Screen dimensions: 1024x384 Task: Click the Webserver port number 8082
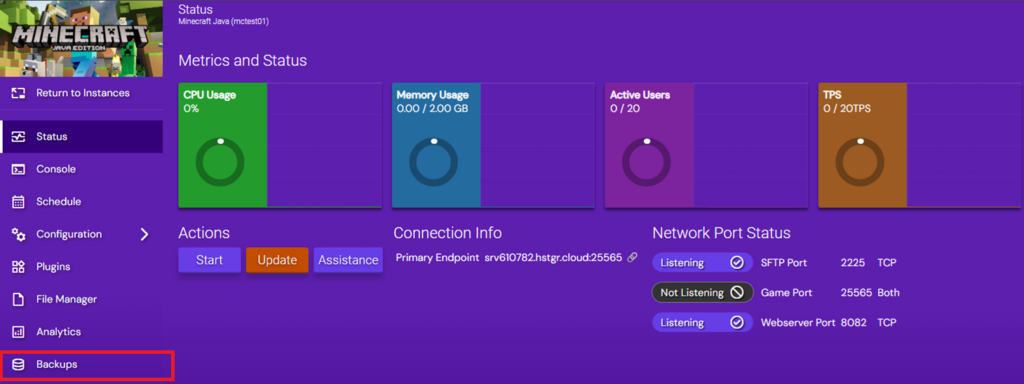(854, 323)
